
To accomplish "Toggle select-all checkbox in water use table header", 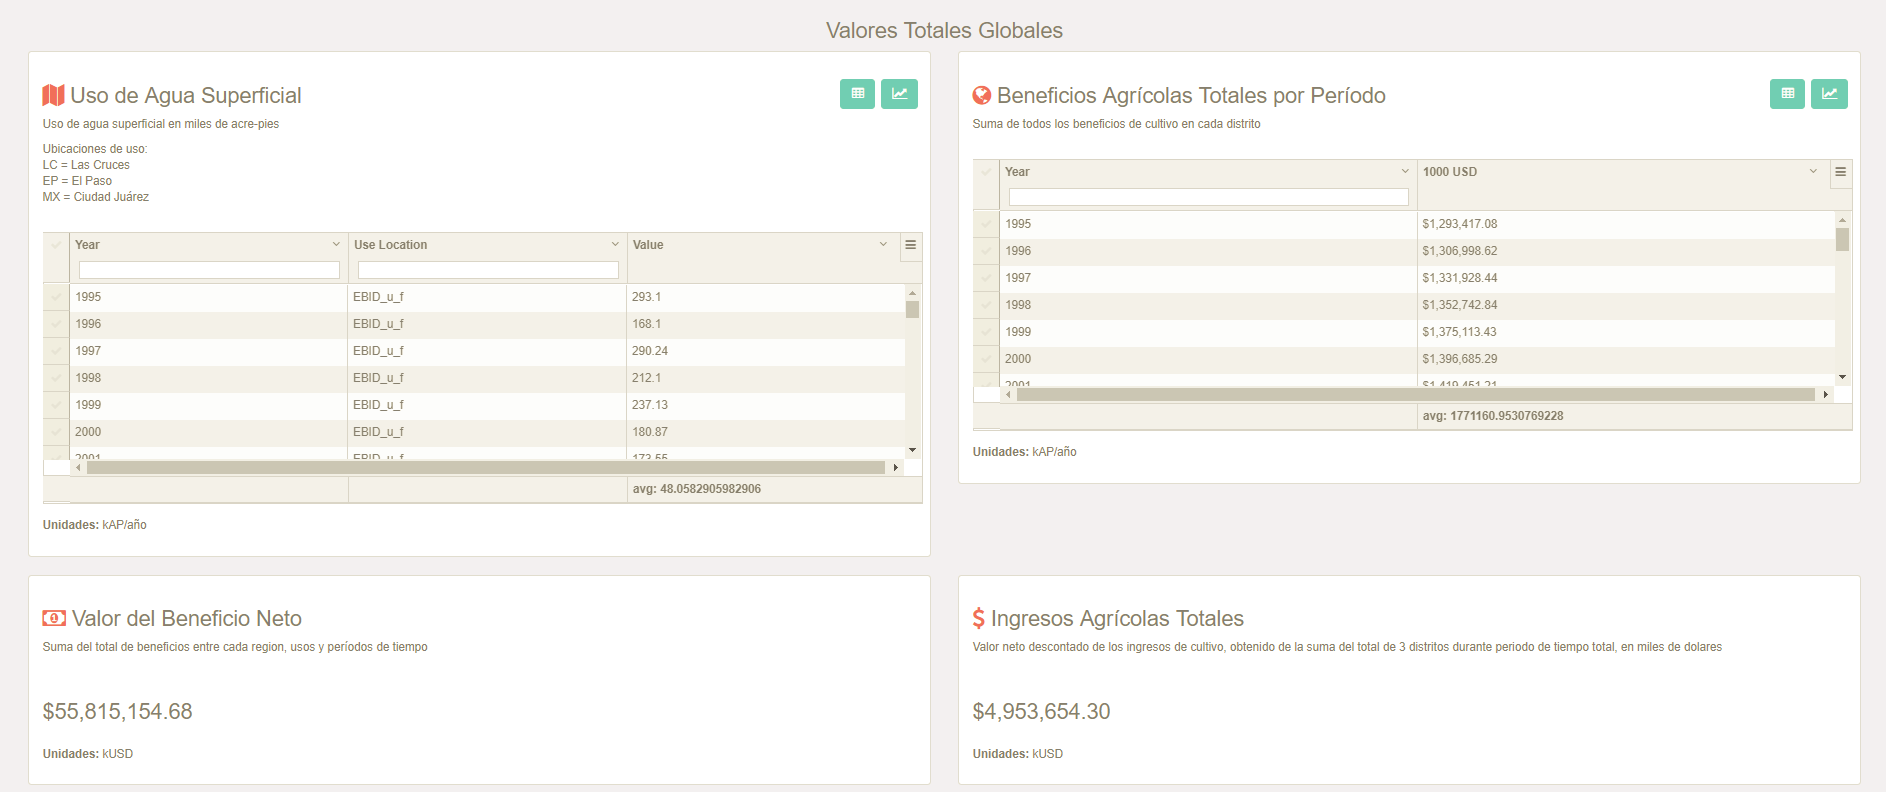I will point(57,245).
